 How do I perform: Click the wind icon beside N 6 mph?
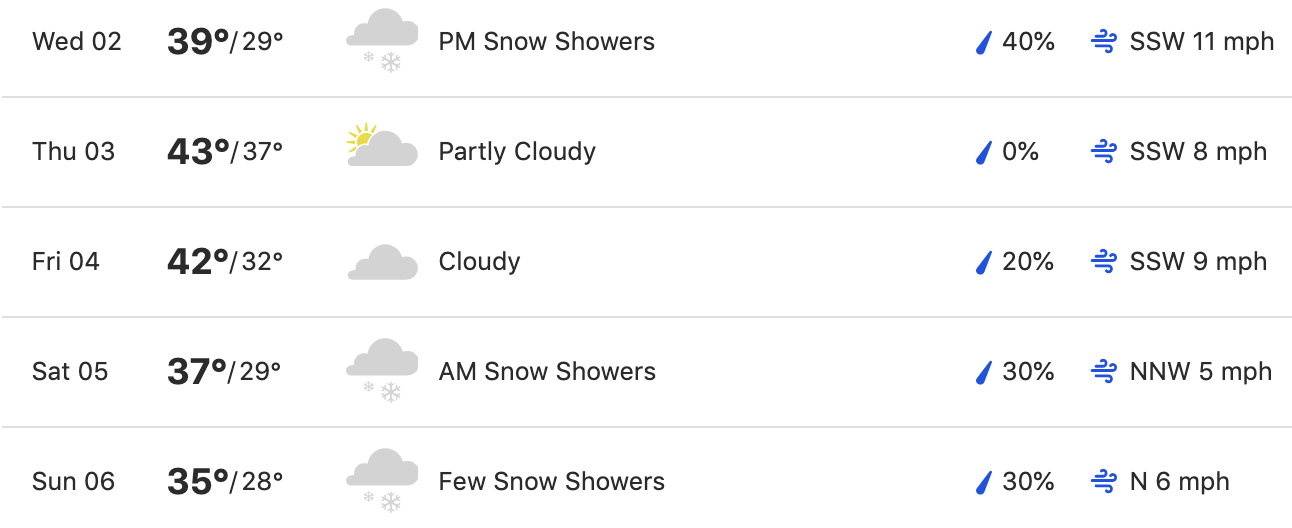tap(1103, 482)
